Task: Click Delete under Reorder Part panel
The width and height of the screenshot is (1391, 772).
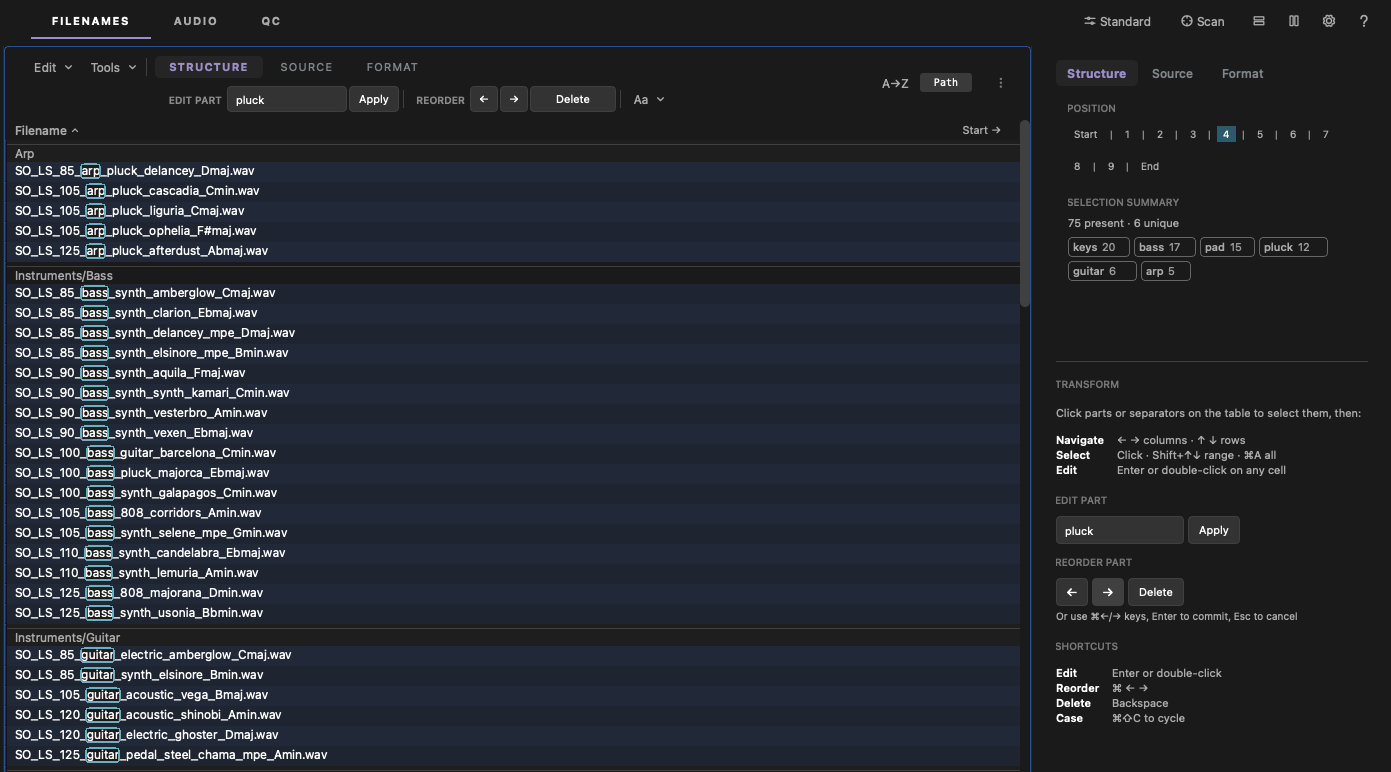Action: (x=1156, y=592)
